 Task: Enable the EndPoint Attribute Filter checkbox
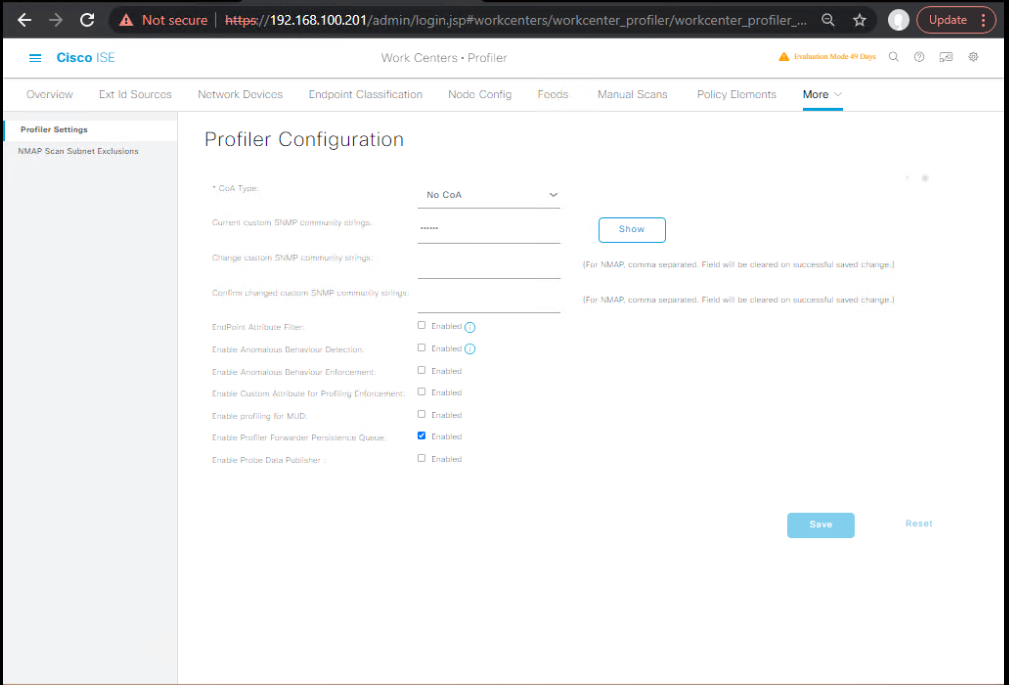point(421,325)
